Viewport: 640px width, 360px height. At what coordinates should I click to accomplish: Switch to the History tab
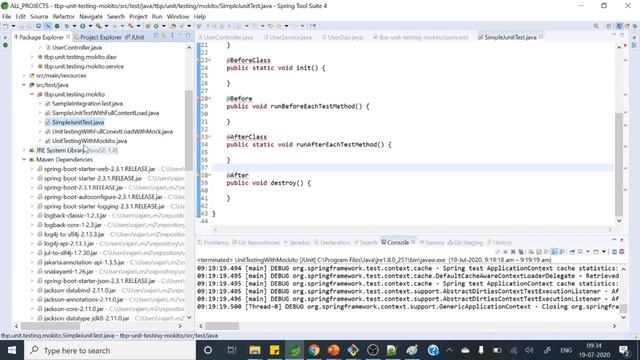(x=499, y=242)
